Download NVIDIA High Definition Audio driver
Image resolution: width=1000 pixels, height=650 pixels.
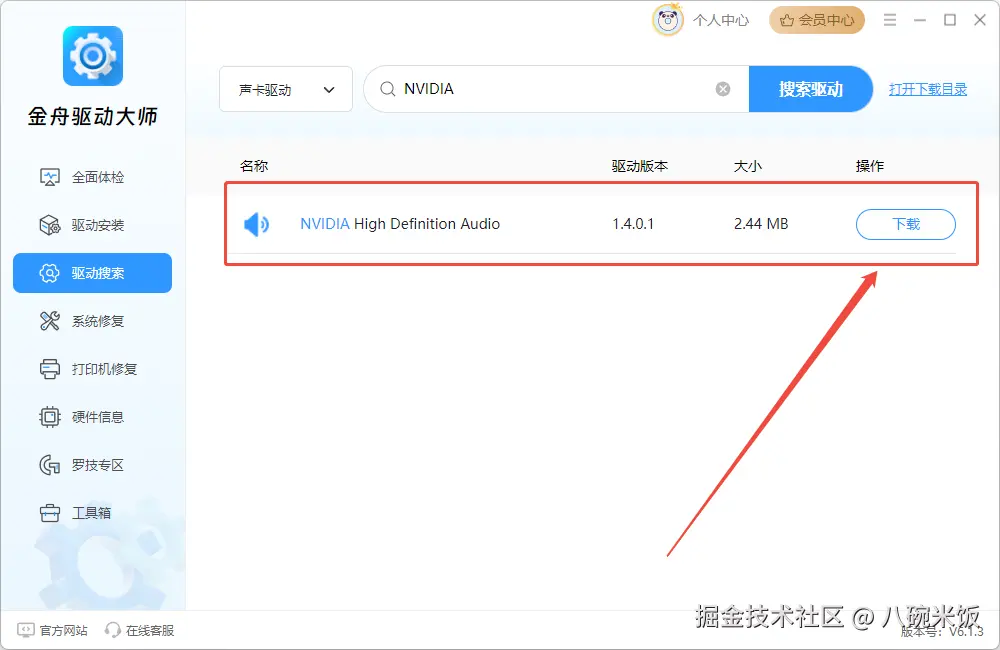tap(906, 224)
